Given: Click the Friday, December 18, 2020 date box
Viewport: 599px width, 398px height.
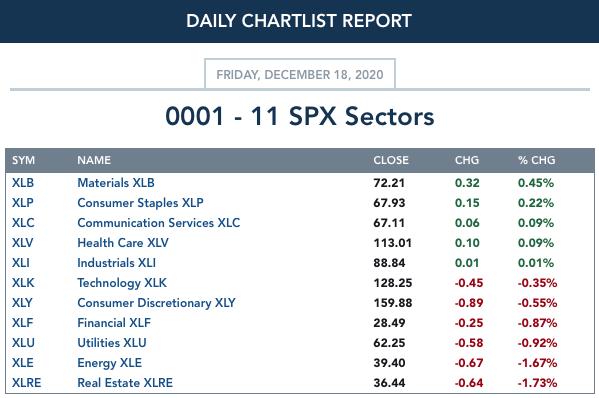Looking at the screenshot, I should (x=300, y=74).
